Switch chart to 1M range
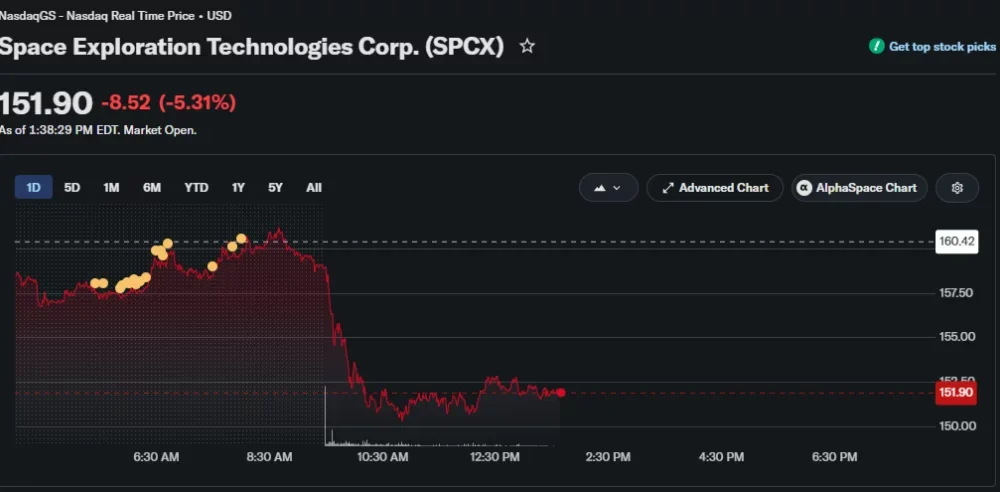This screenshot has width=1000, height=492. coord(111,188)
